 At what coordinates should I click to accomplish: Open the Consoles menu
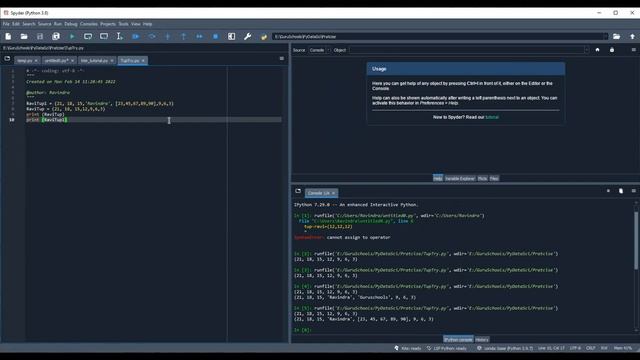pyautogui.click(x=89, y=24)
